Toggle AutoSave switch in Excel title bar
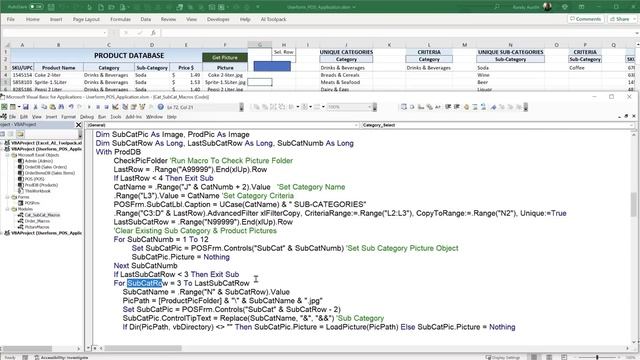This screenshot has height=360, width=640. [36, 7]
